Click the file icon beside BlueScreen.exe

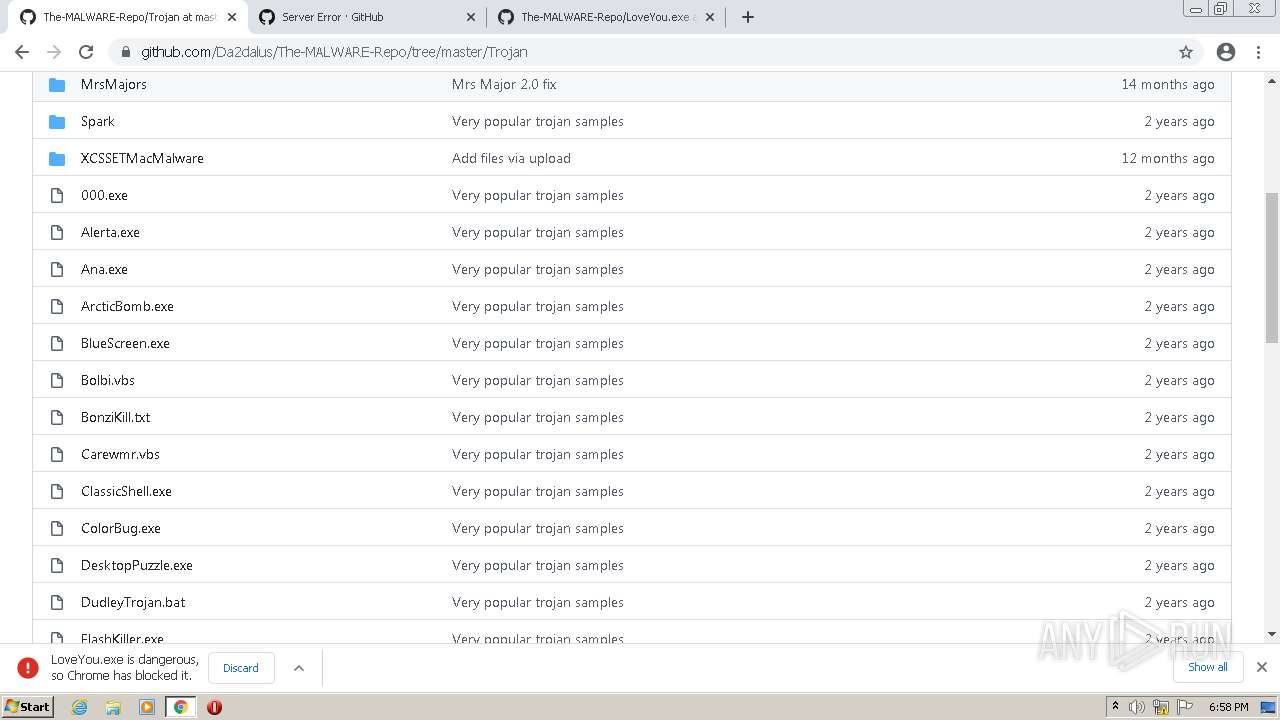tap(57, 344)
